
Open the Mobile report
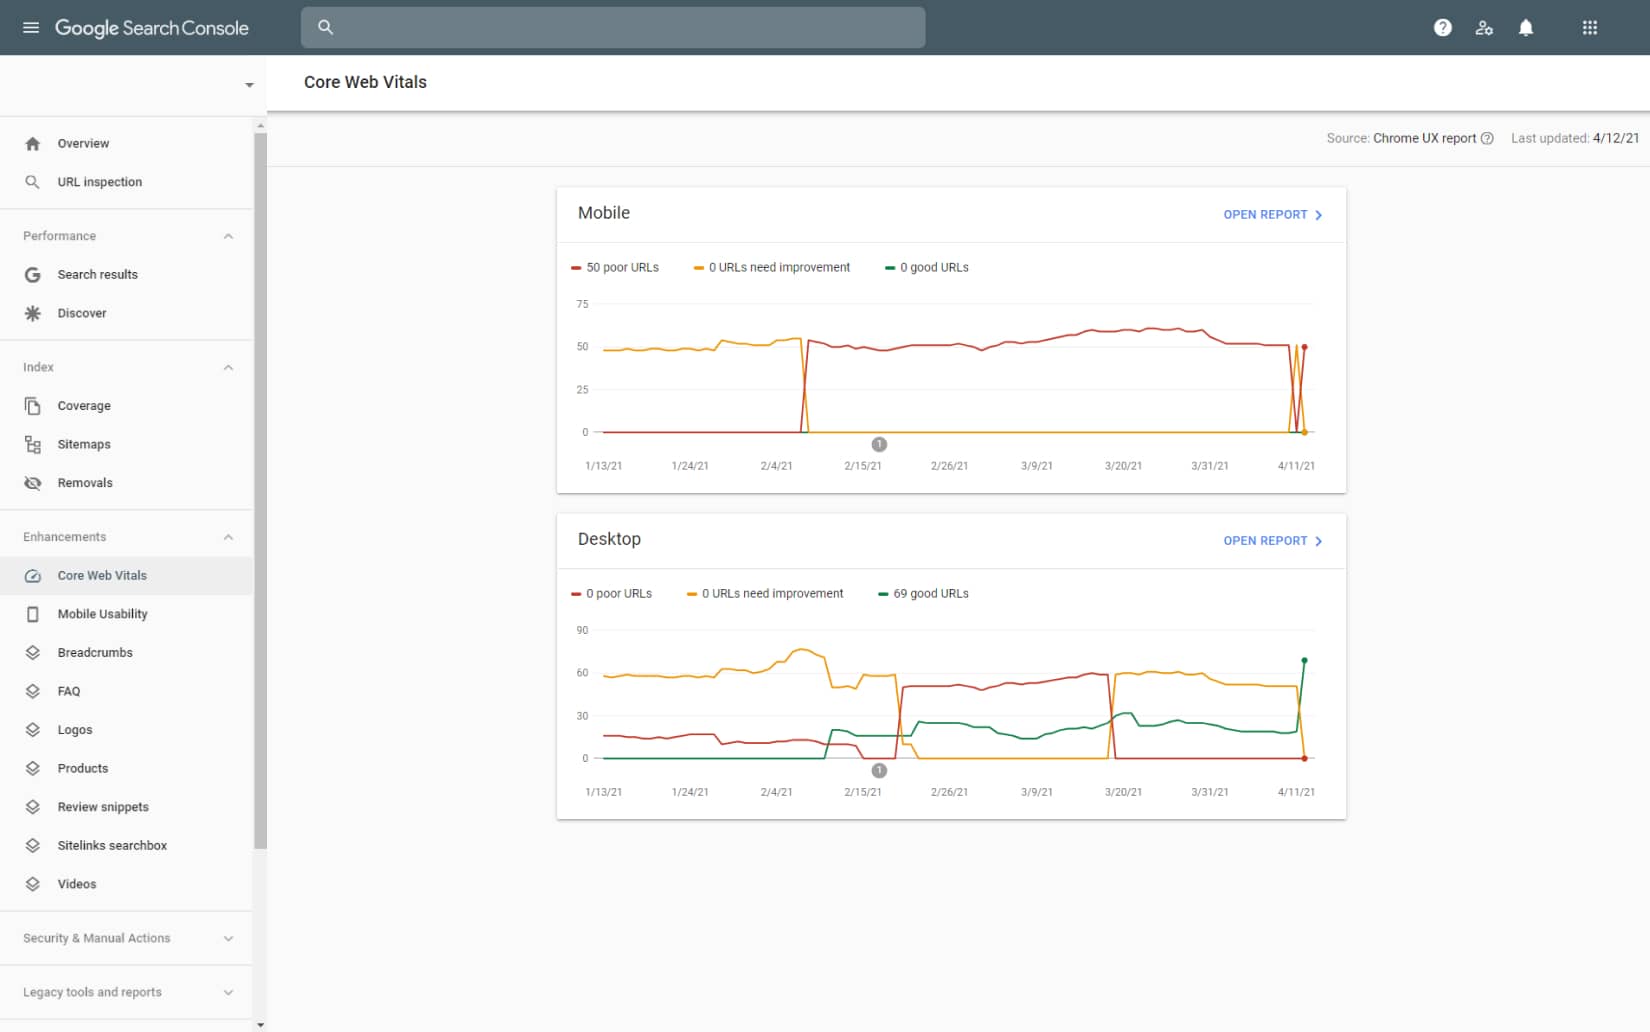1272,214
